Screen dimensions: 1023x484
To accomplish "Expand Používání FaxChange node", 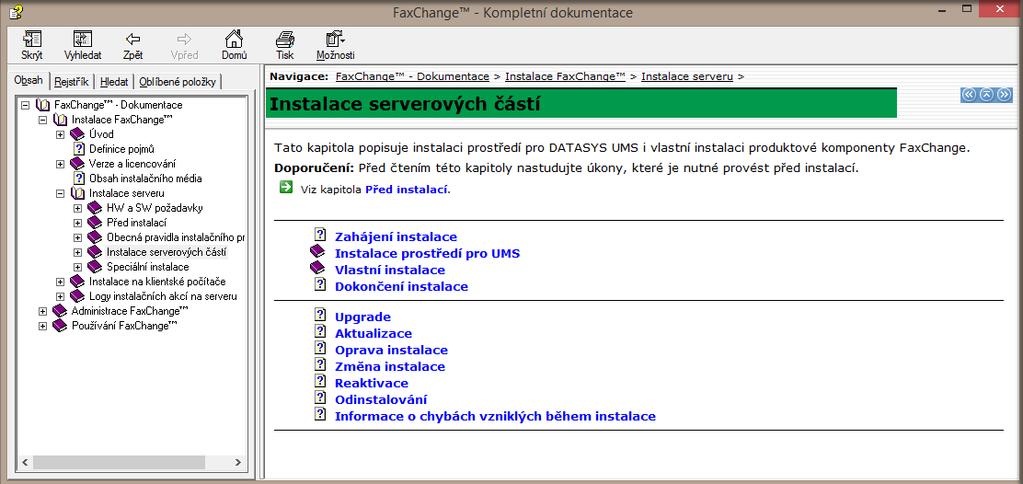I will pyautogui.click(x=42, y=325).
